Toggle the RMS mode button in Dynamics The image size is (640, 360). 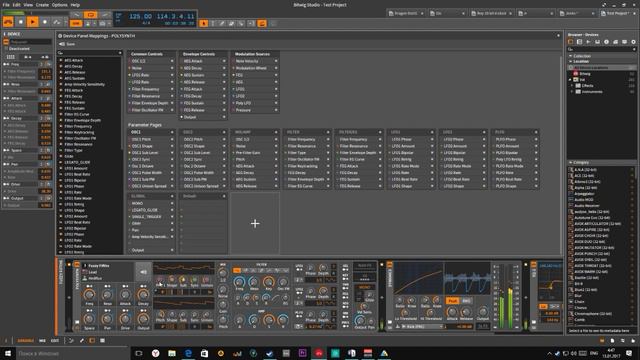pos(466,301)
